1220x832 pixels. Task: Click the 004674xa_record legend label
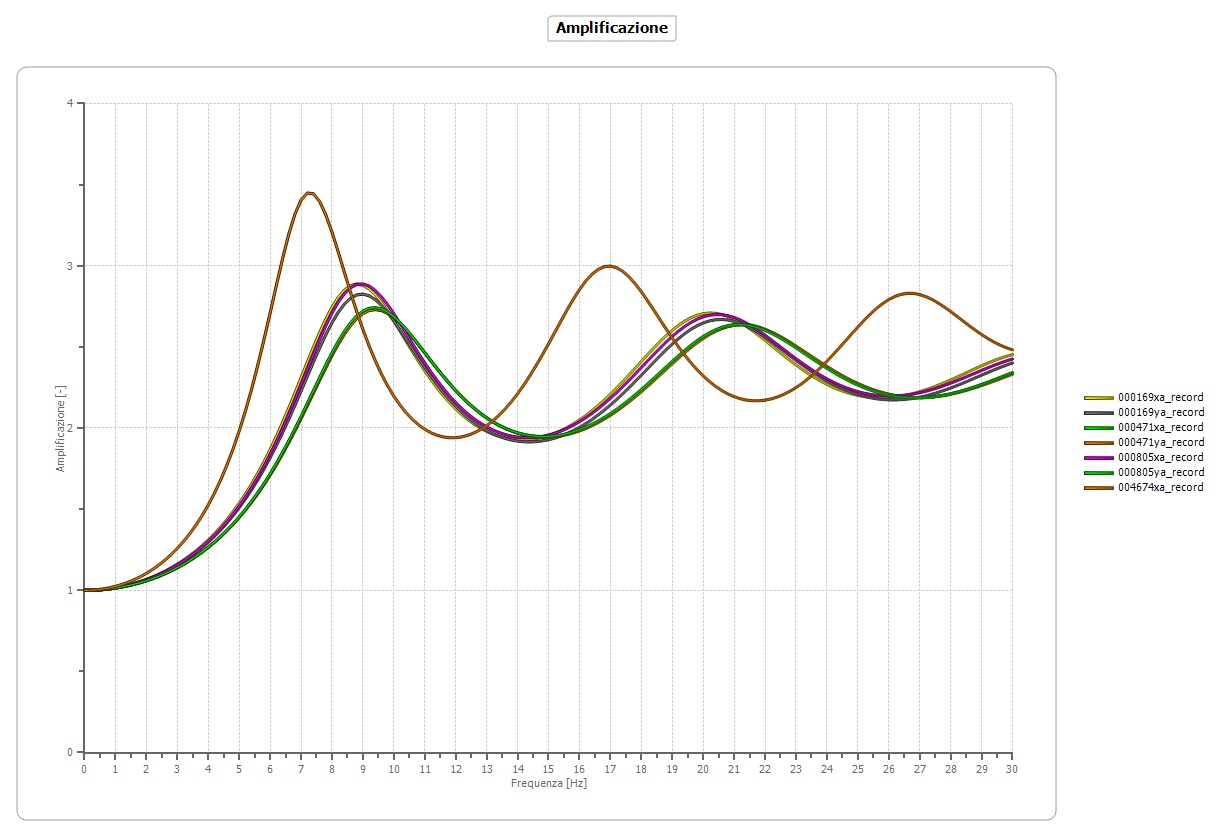point(1160,487)
